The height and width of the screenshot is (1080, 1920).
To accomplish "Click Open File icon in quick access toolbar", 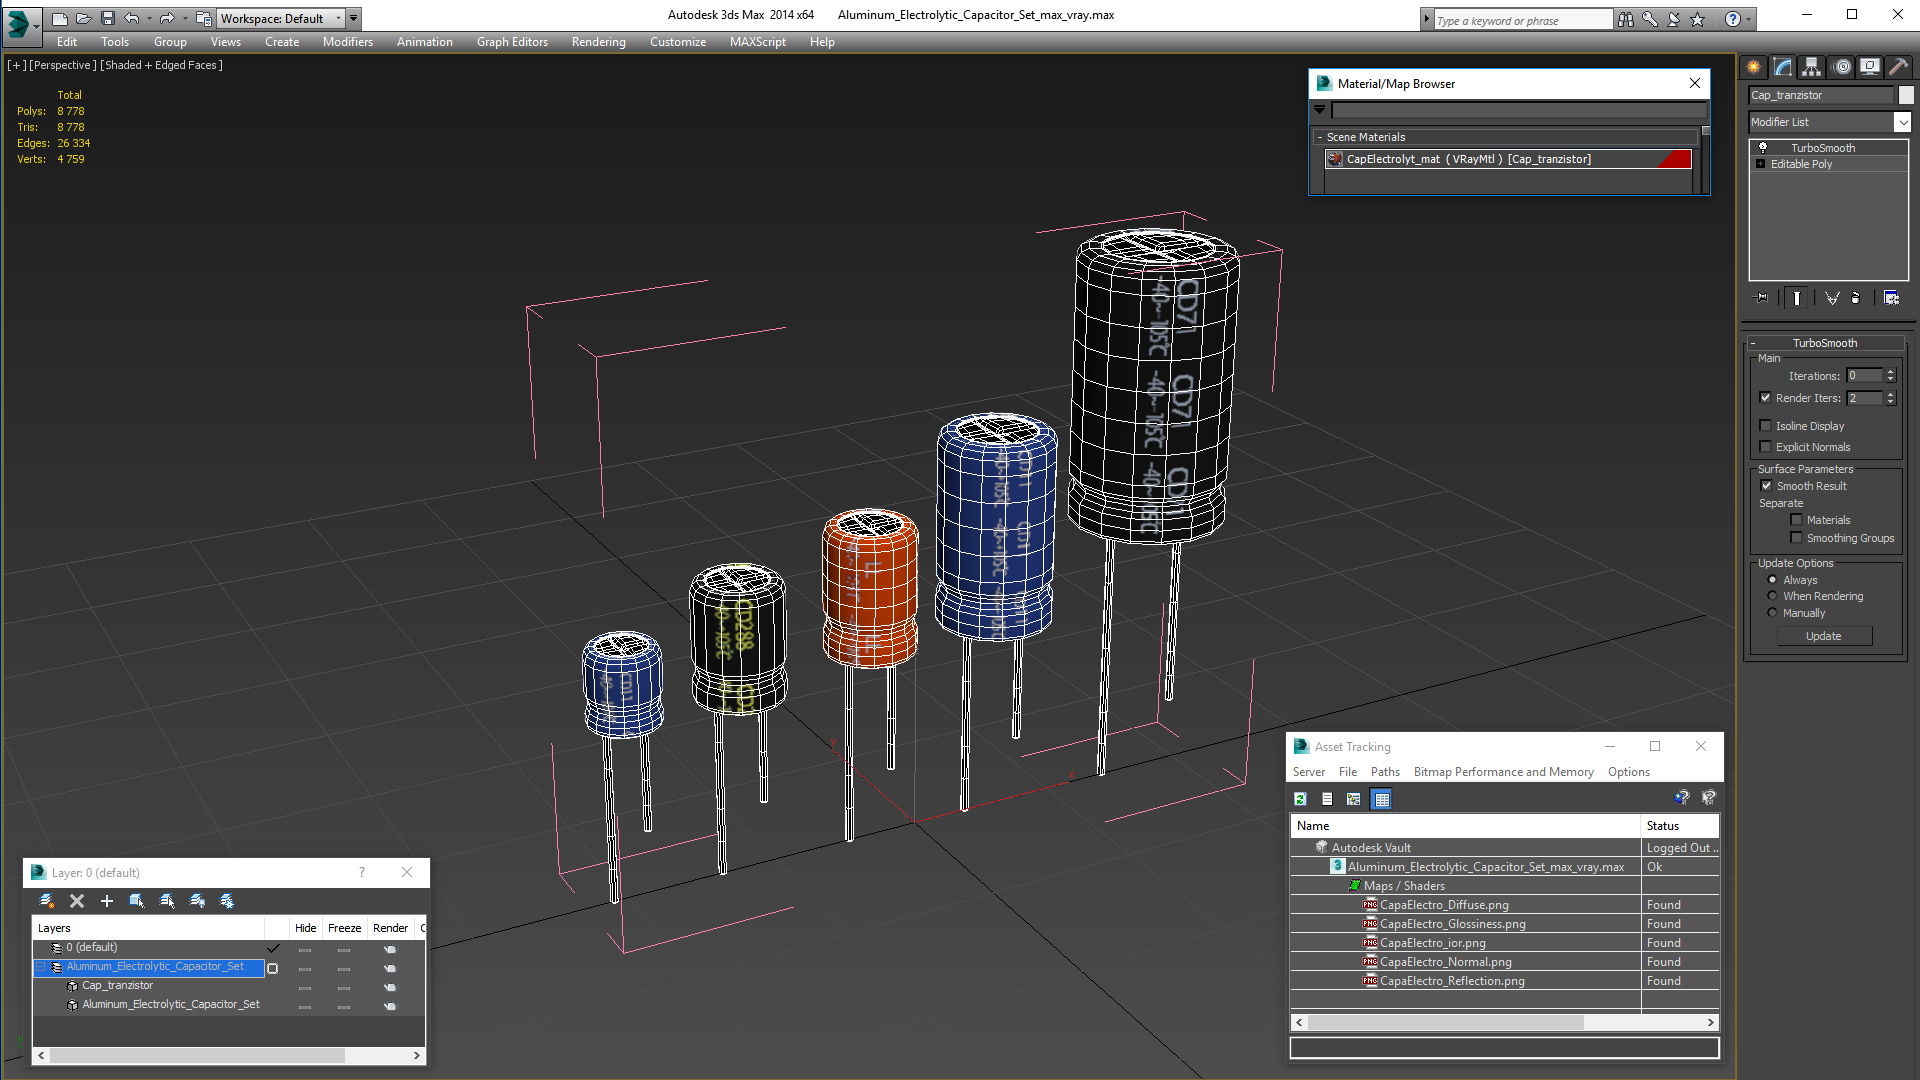I will coord(83,18).
